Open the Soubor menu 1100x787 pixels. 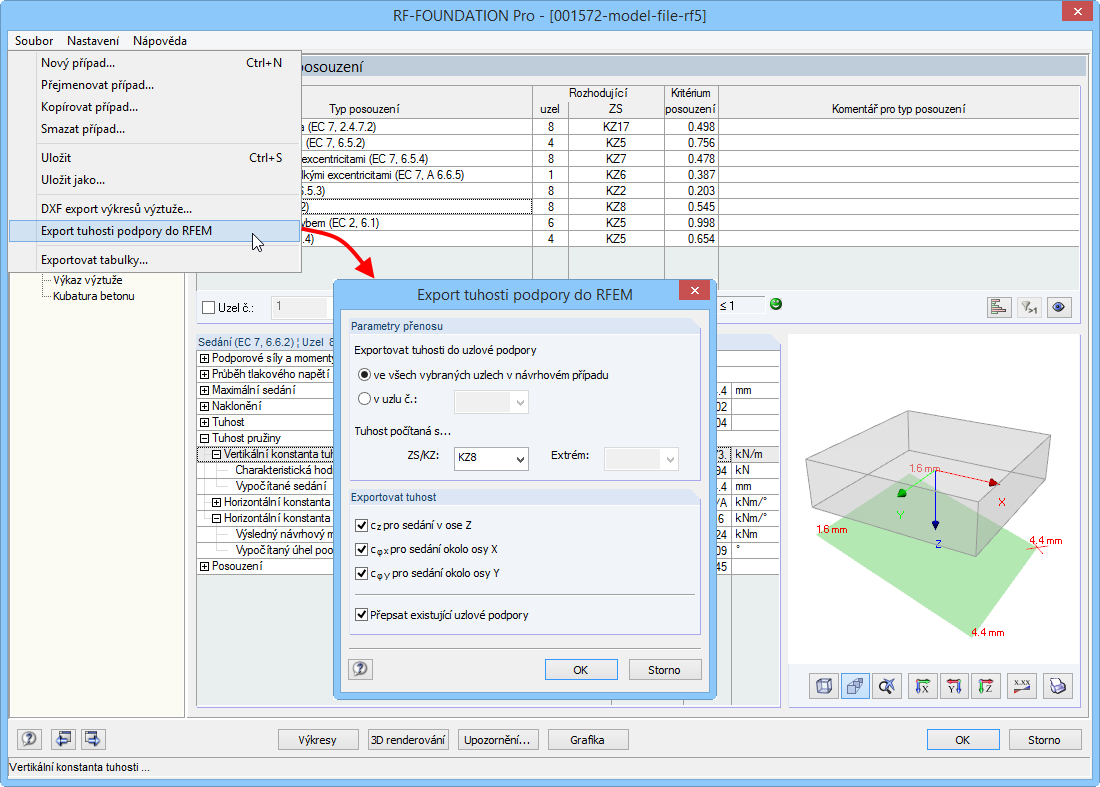[34, 41]
